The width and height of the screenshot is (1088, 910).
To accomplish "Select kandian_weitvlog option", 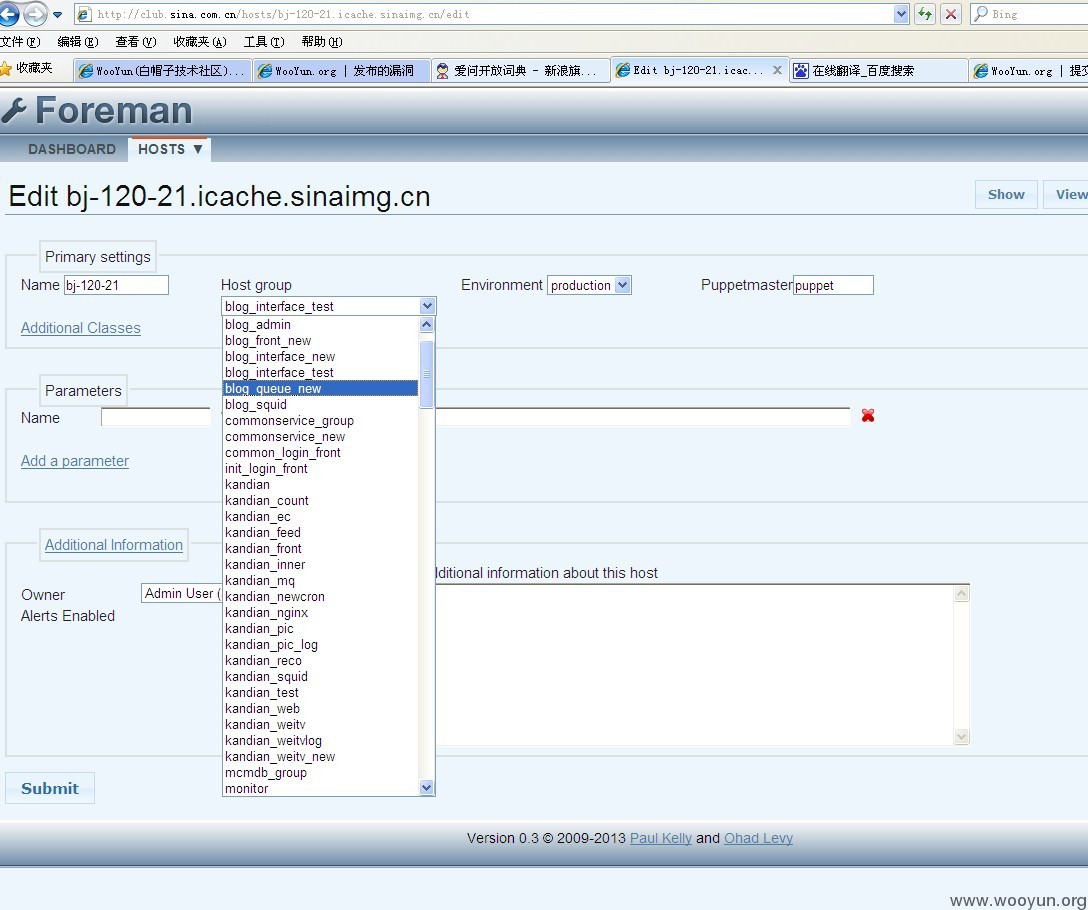I will [321, 740].
